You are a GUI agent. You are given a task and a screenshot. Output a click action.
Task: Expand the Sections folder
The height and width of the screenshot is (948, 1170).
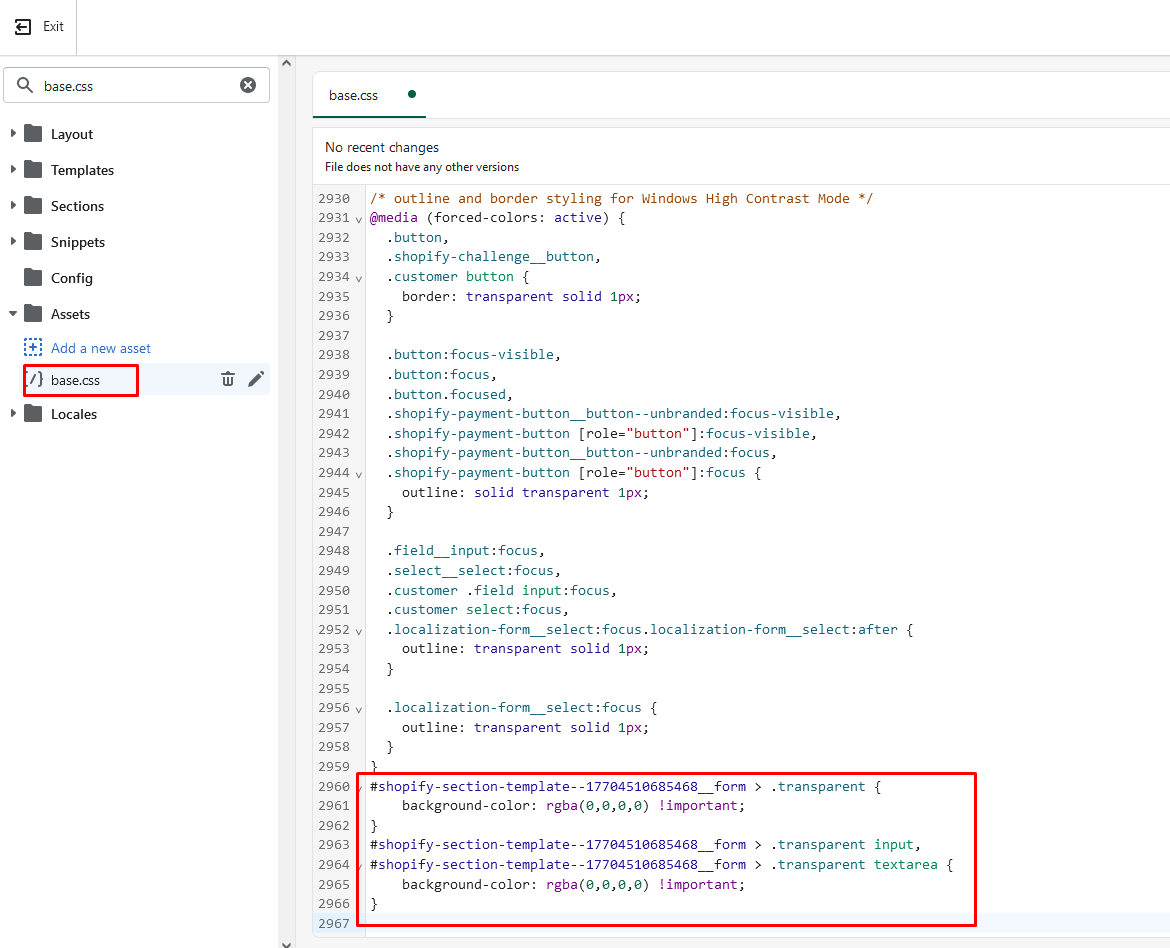(x=13, y=205)
